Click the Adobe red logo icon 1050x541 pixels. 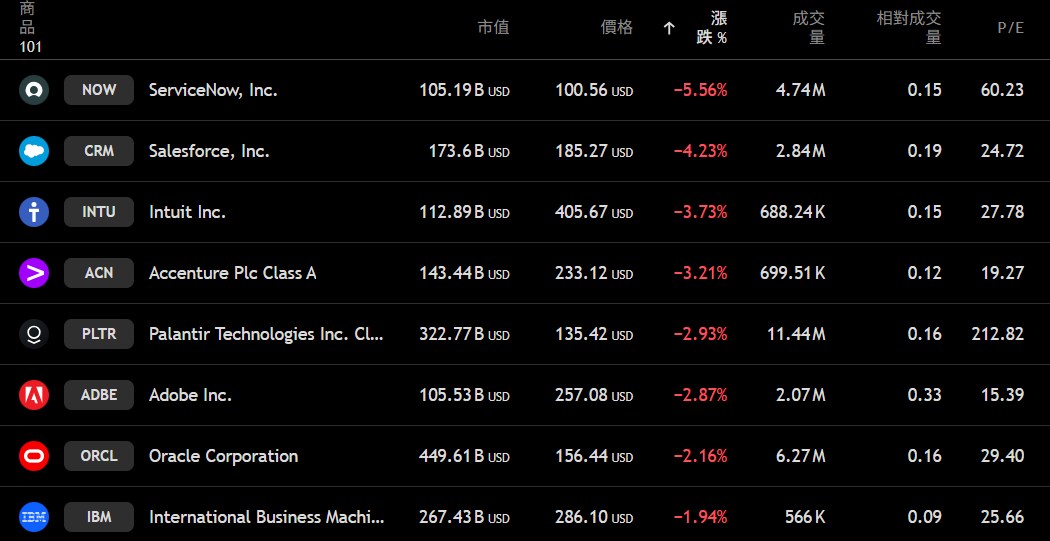point(34,395)
